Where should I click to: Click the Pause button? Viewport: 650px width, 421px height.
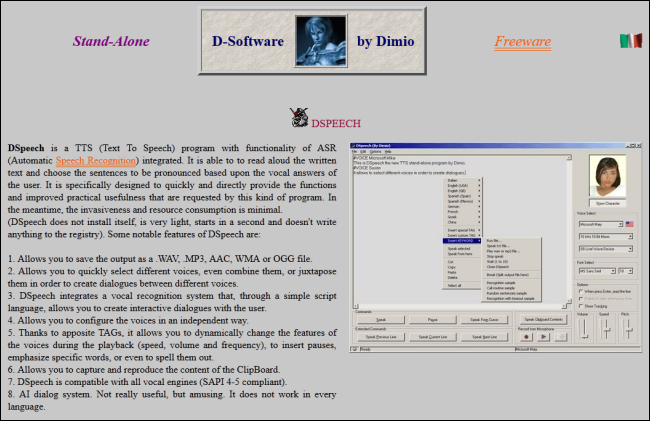click(x=432, y=320)
